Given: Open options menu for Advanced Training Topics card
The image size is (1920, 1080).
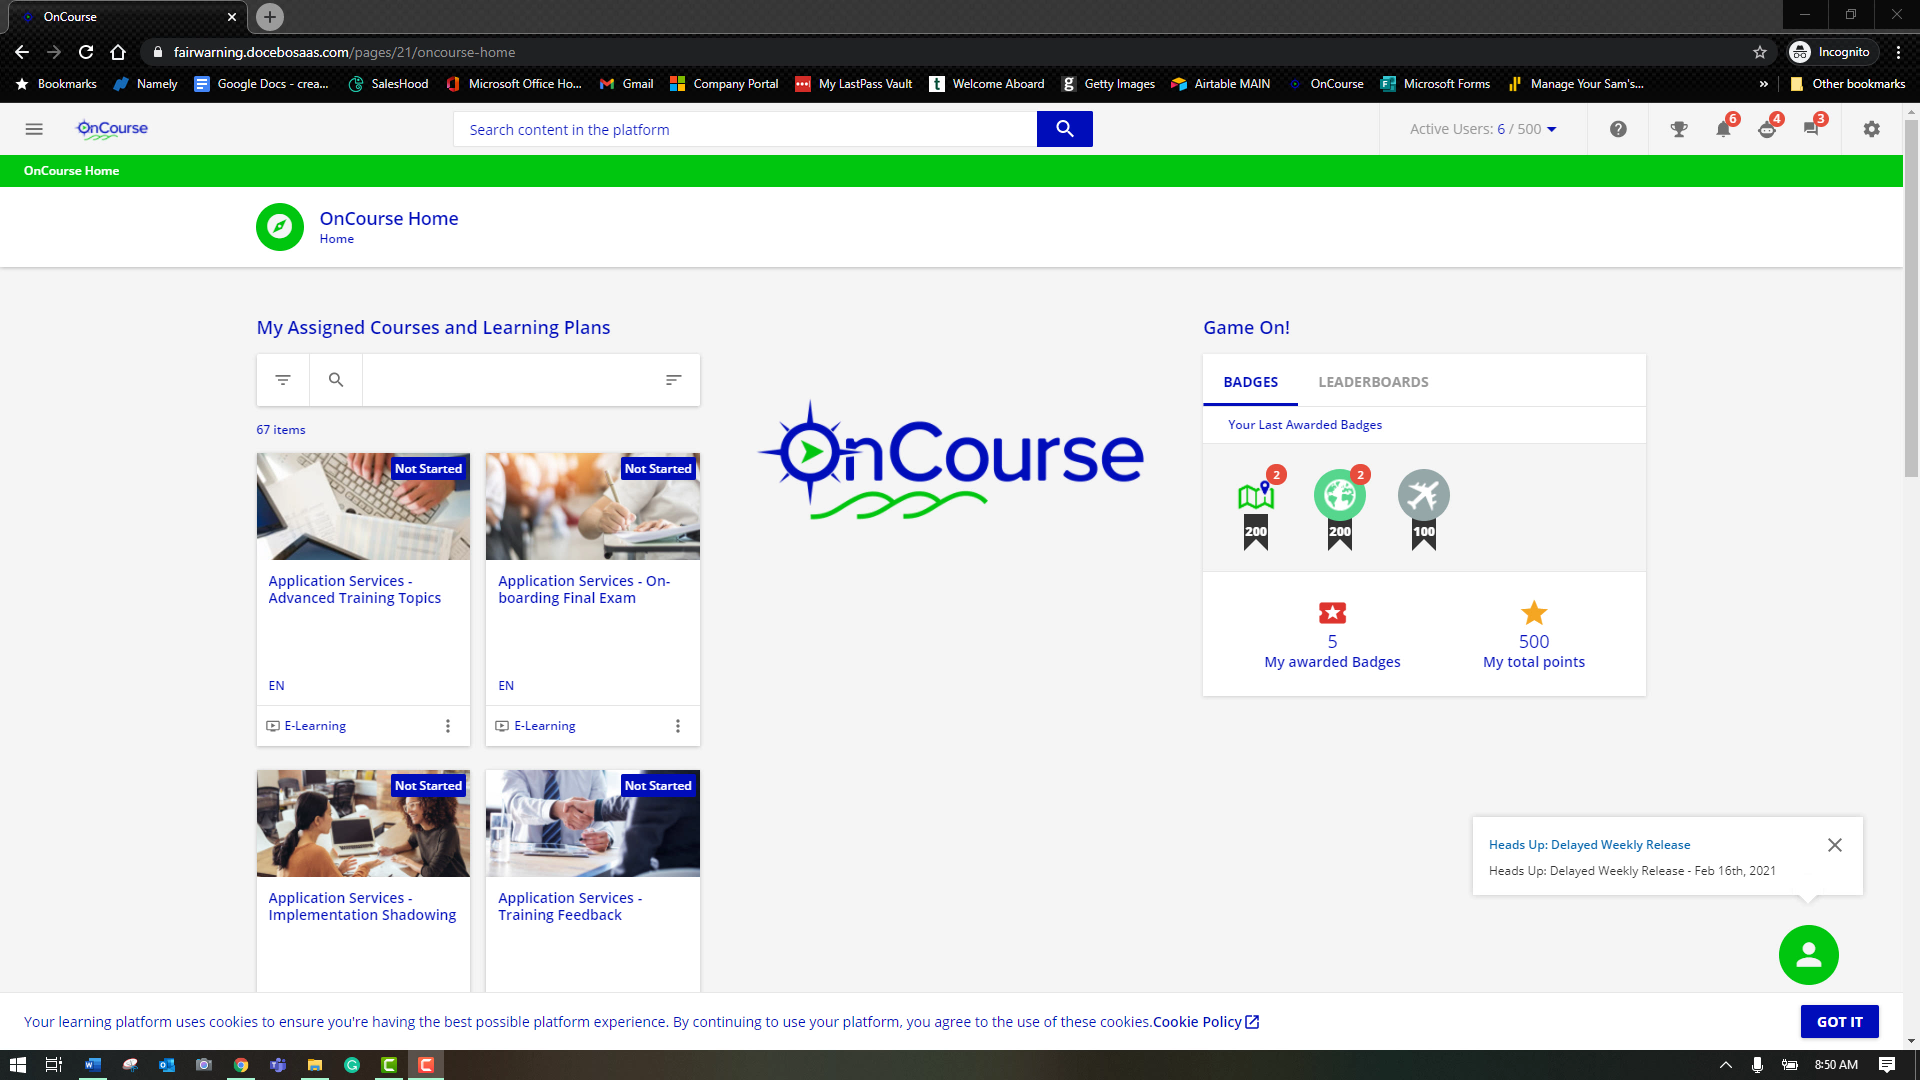Looking at the screenshot, I should 447,726.
